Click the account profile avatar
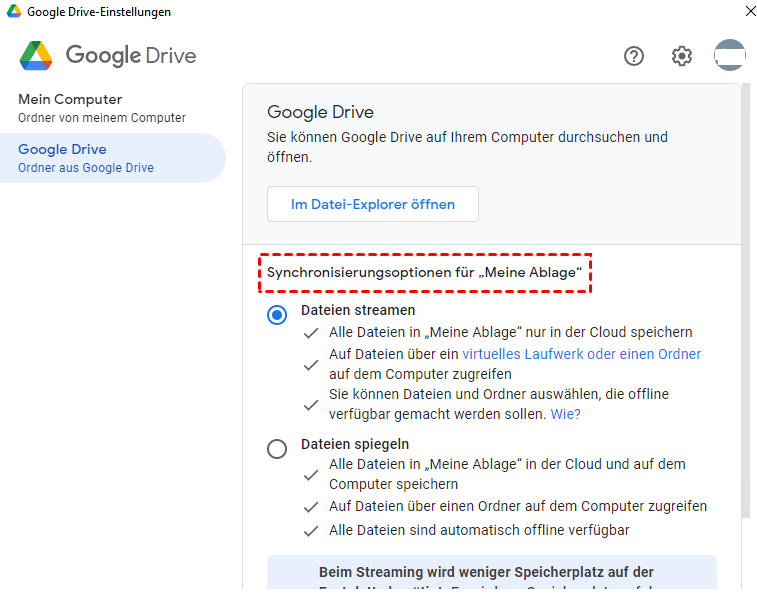This screenshot has height=598, width=757. click(x=730, y=55)
